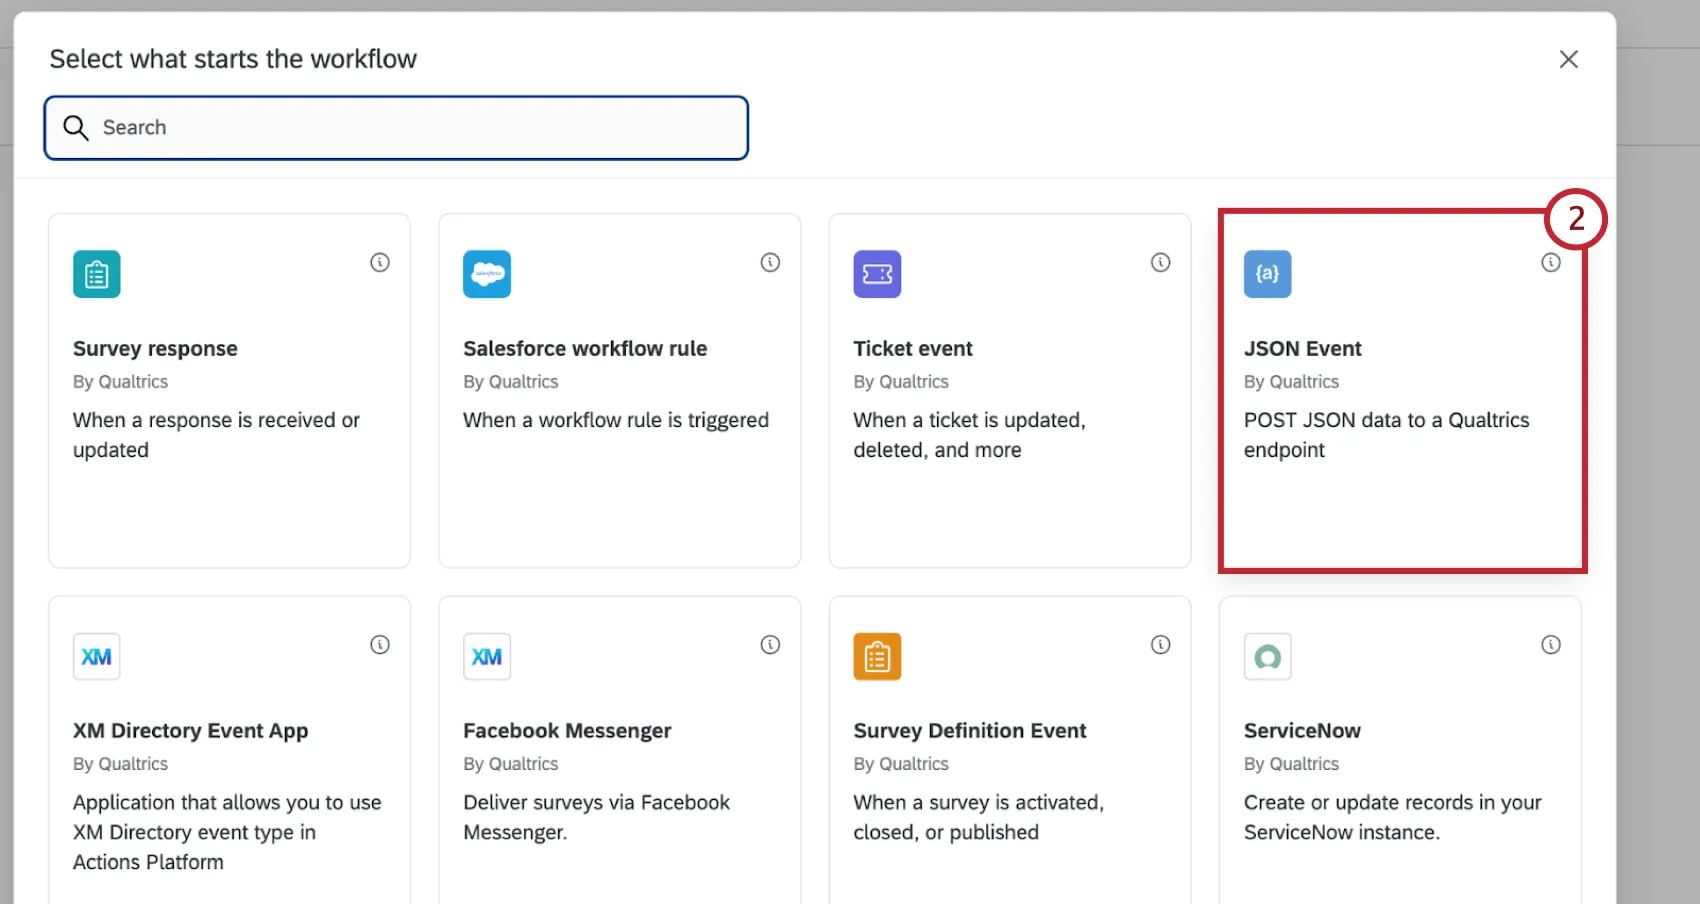
Task: Click the Facebook Messenger XM icon
Action: pyautogui.click(x=487, y=657)
